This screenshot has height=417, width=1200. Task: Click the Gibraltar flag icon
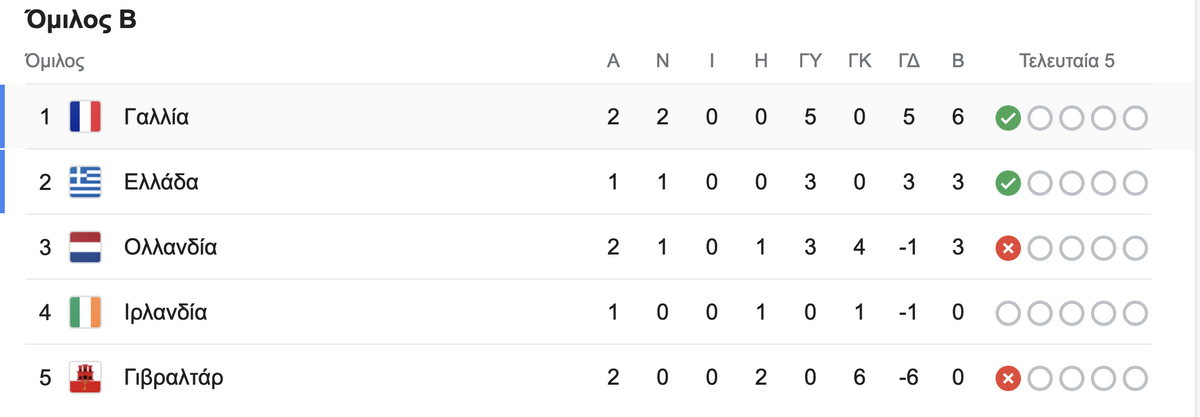tap(85, 378)
